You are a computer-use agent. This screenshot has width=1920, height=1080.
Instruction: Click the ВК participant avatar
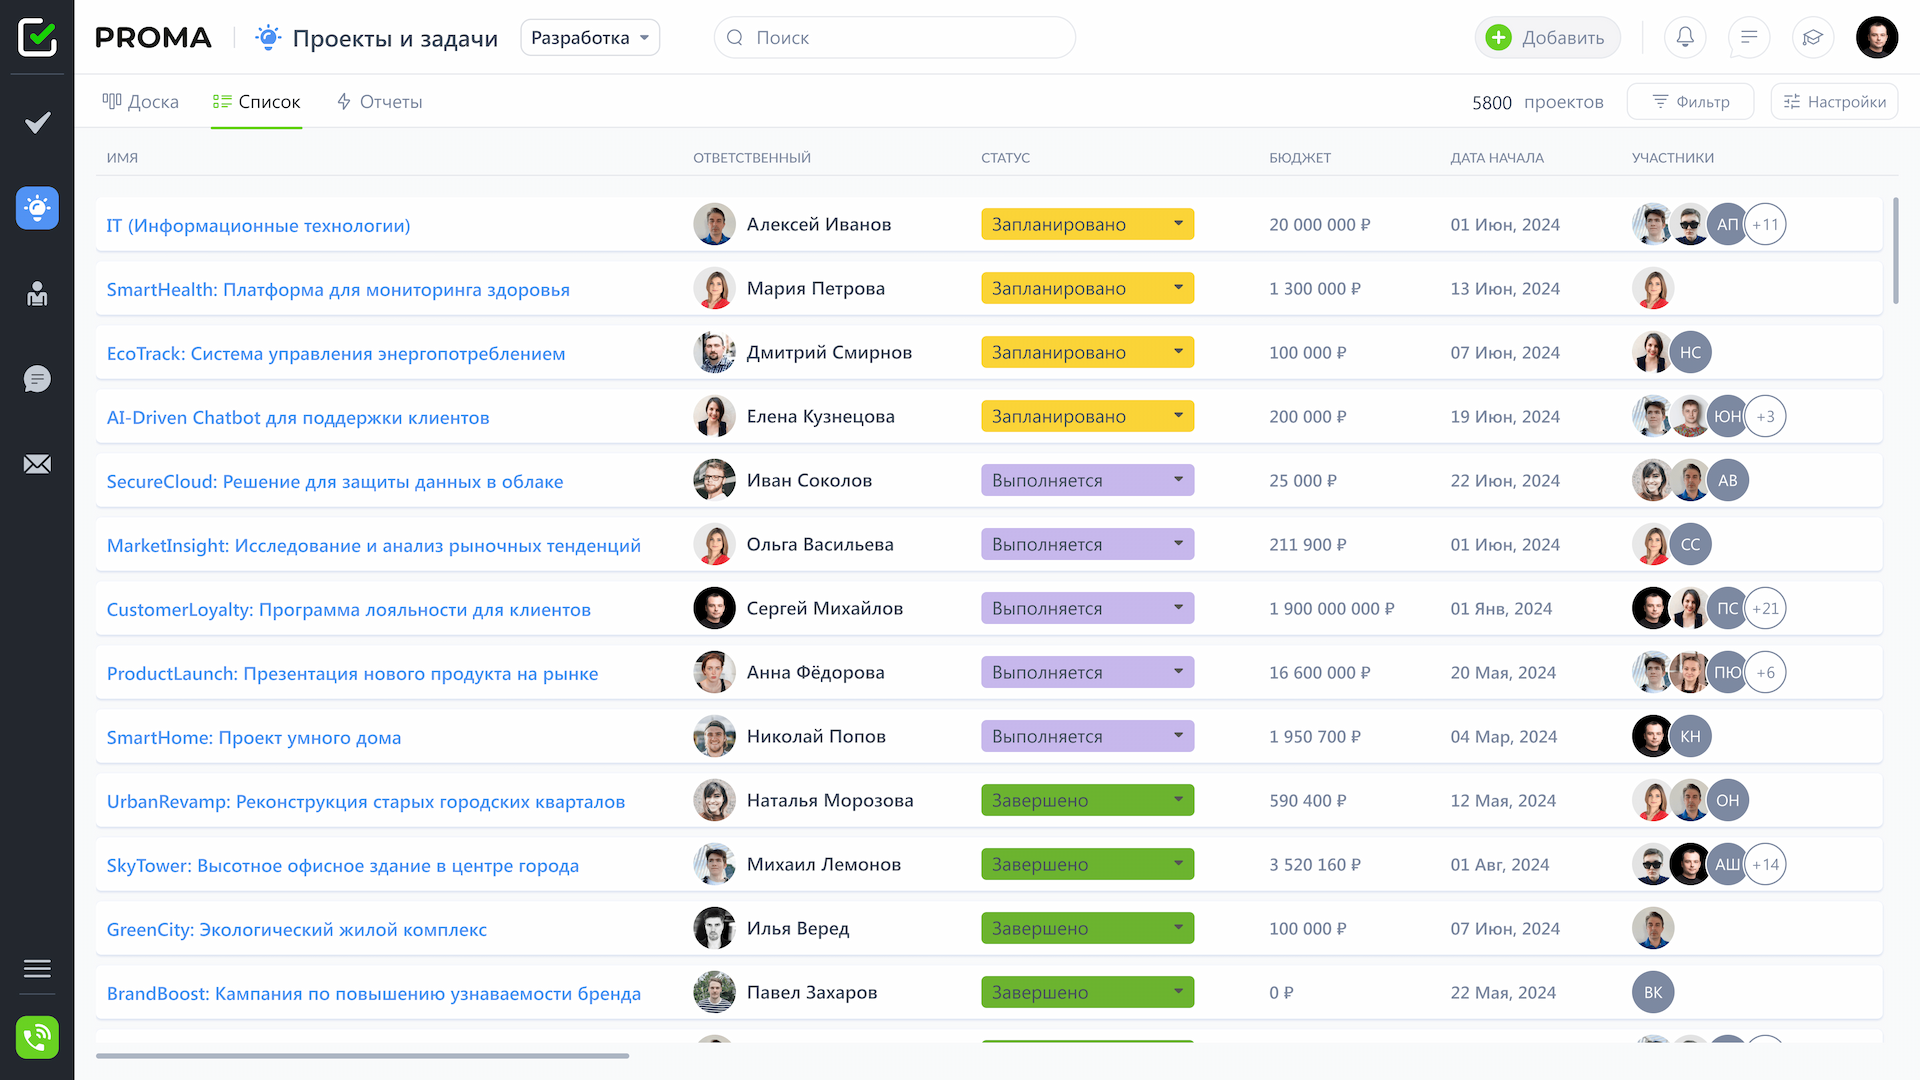pyautogui.click(x=1653, y=992)
